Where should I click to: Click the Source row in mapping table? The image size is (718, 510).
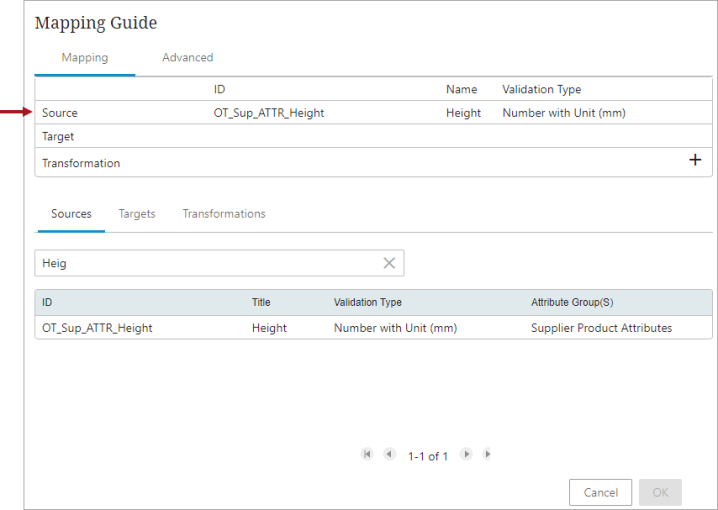point(373,113)
